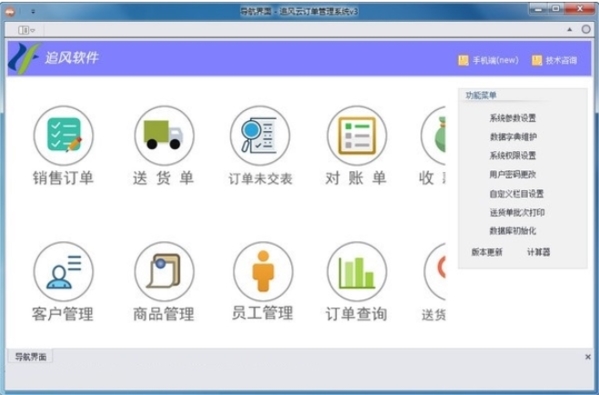Click the 计算器 link
Screen dimensions: 599x395
[x=539, y=252]
